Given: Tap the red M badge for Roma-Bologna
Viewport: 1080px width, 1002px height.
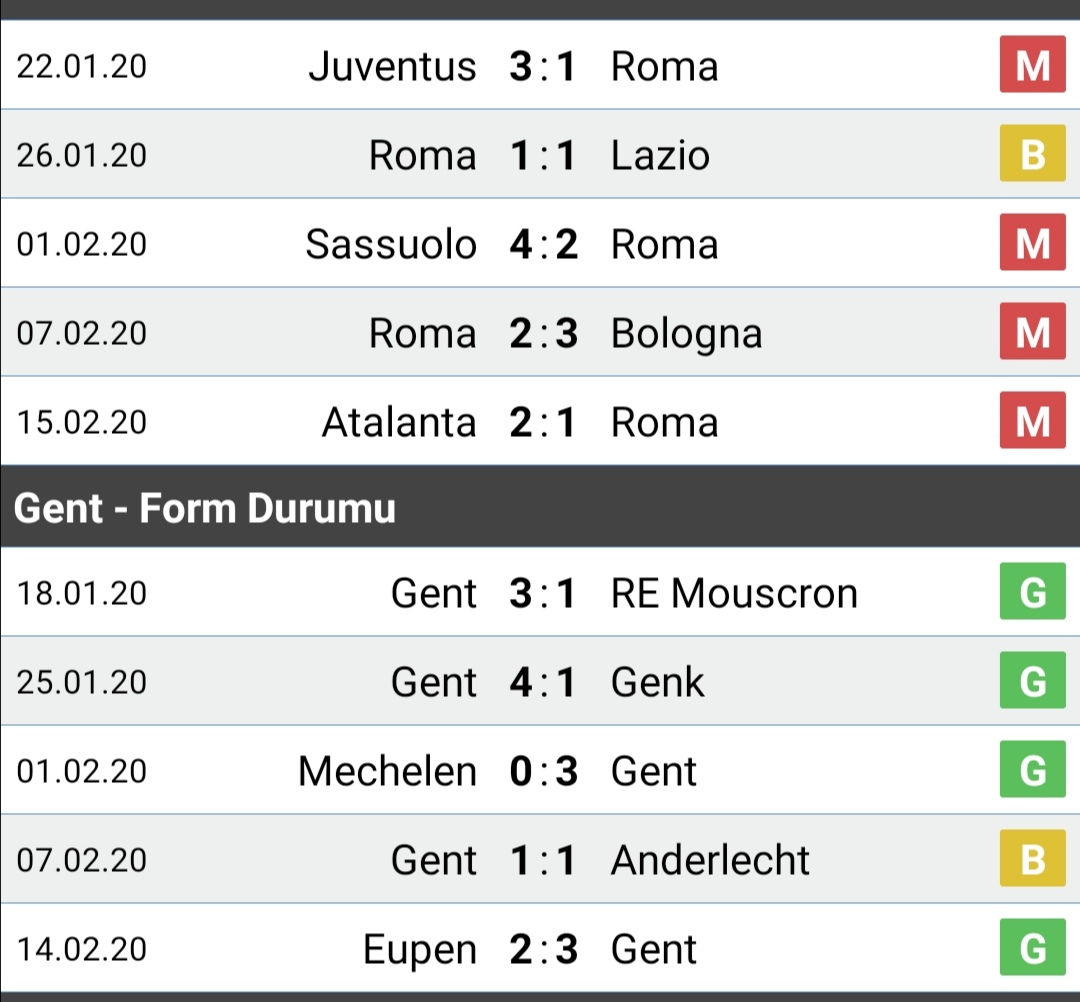Looking at the screenshot, I should [1032, 331].
